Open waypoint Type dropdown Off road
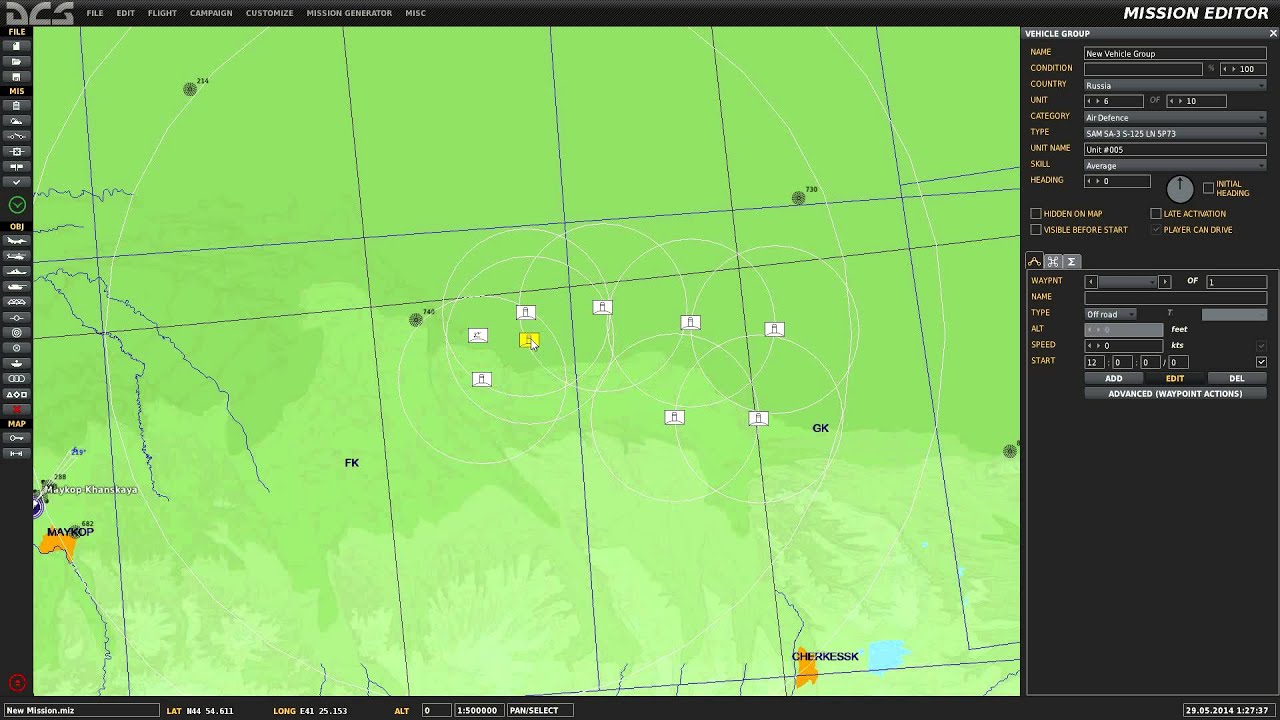The height and width of the screenshot is (720, 1280). coord(1110,314)
